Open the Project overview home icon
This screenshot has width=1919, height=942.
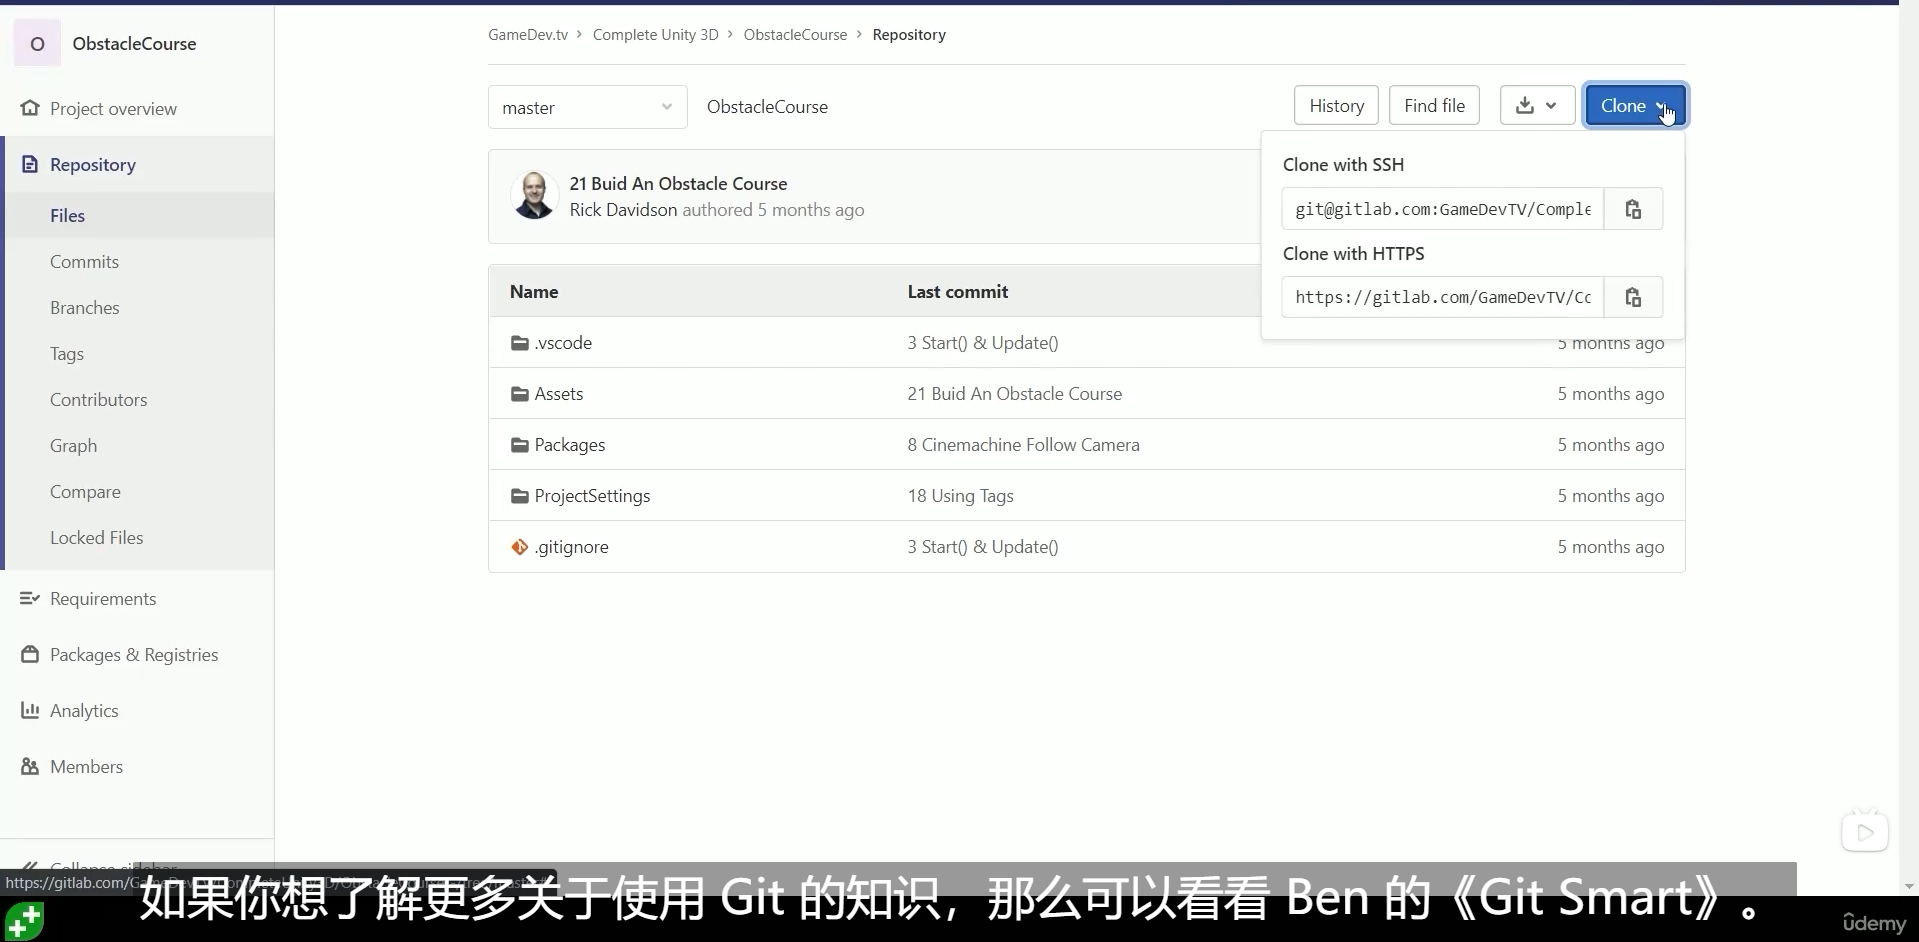click(x=30, y=108)
